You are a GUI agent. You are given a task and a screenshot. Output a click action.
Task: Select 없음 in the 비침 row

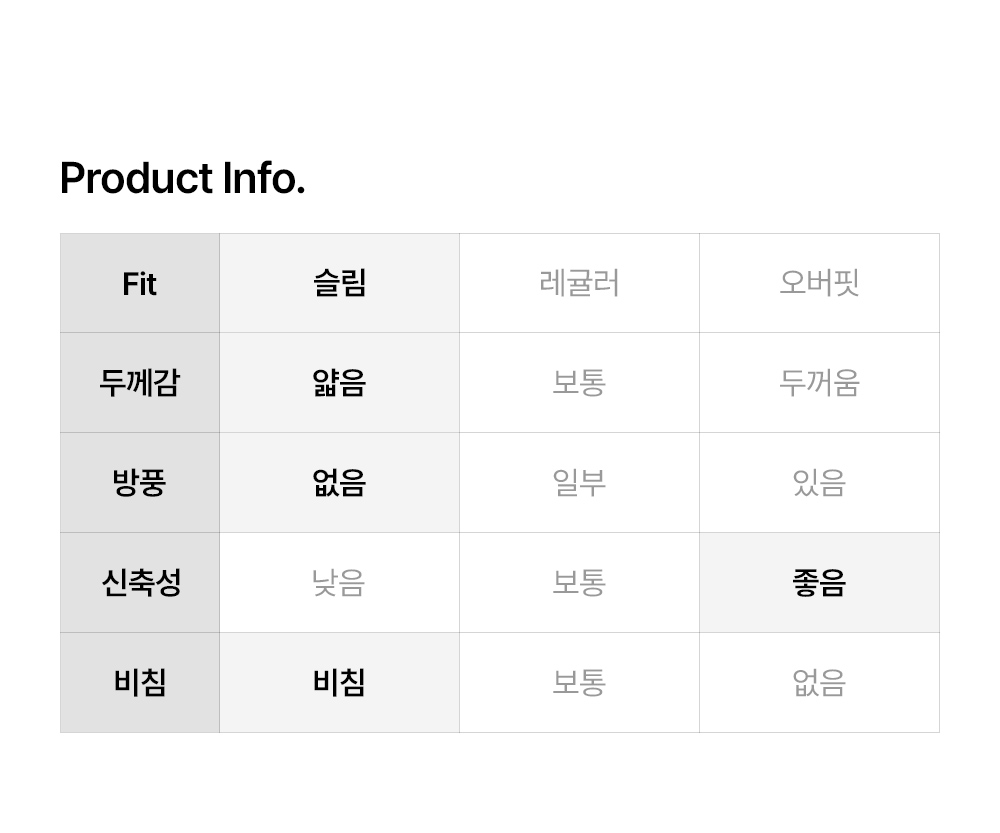pyautogui.click(x=819, y=683)
